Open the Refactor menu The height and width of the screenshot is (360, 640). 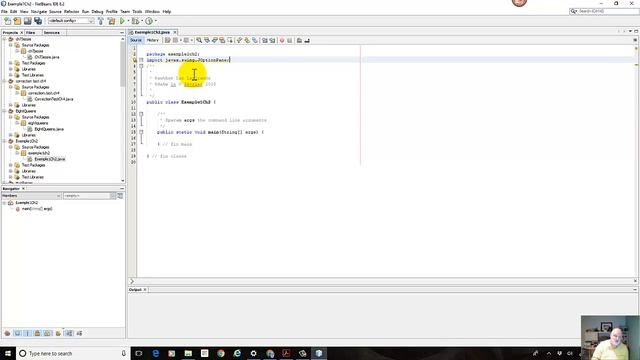click(x=71, y=11)
